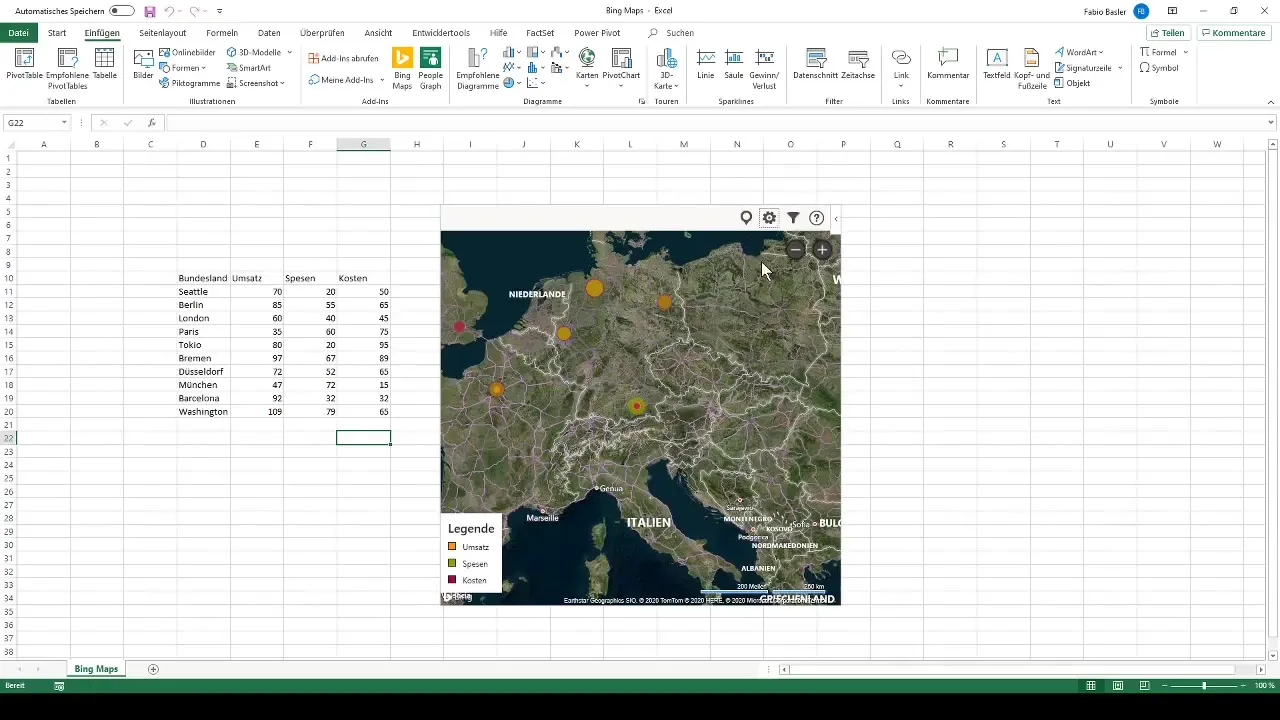Save the workbook via the disk icon
This screenshot has height=720, width=1280.
(x=150, y=11)
